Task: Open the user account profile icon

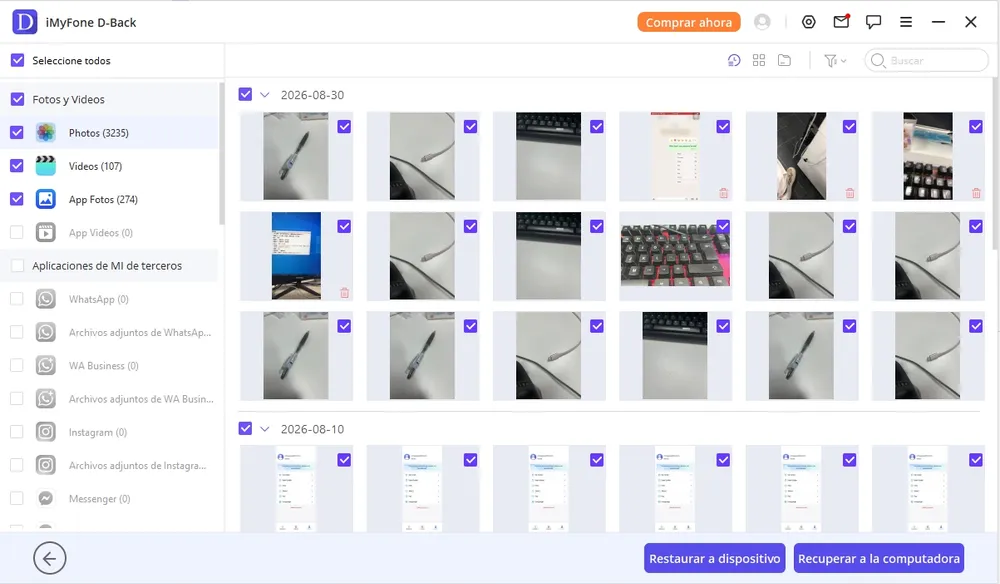Action: 761,22
